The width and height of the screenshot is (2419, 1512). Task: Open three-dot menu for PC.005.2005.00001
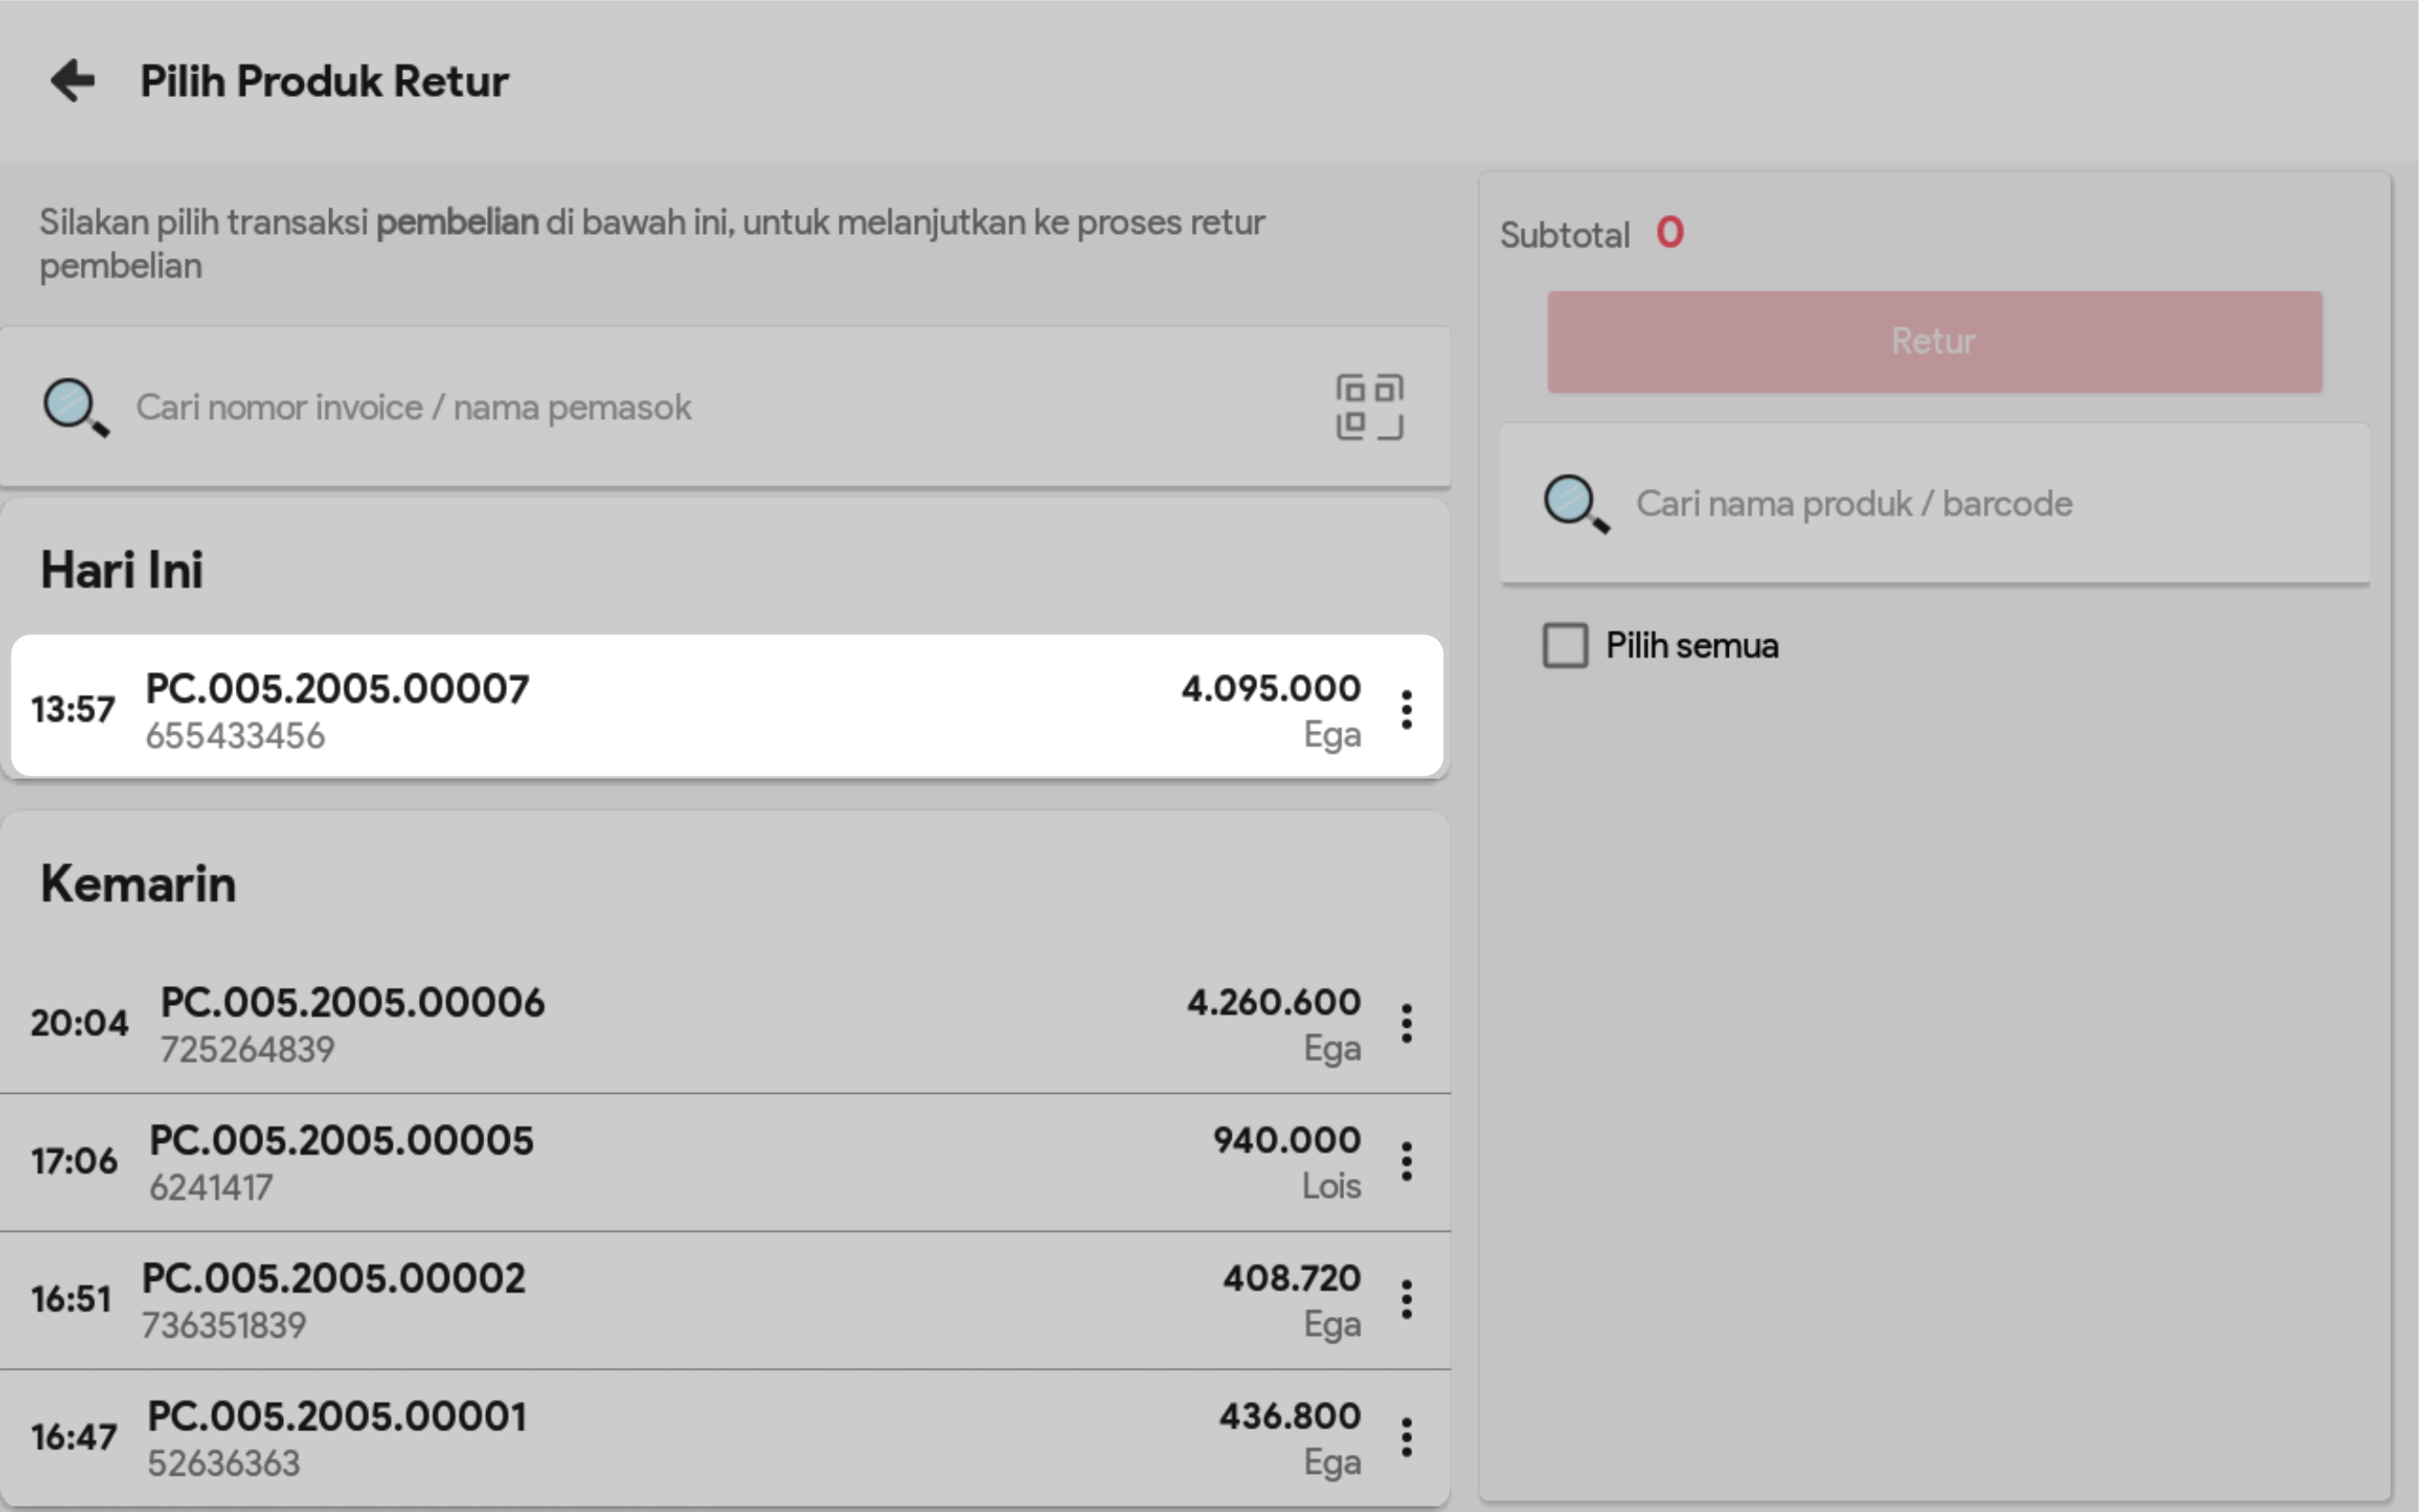tap(1406, 1437)
